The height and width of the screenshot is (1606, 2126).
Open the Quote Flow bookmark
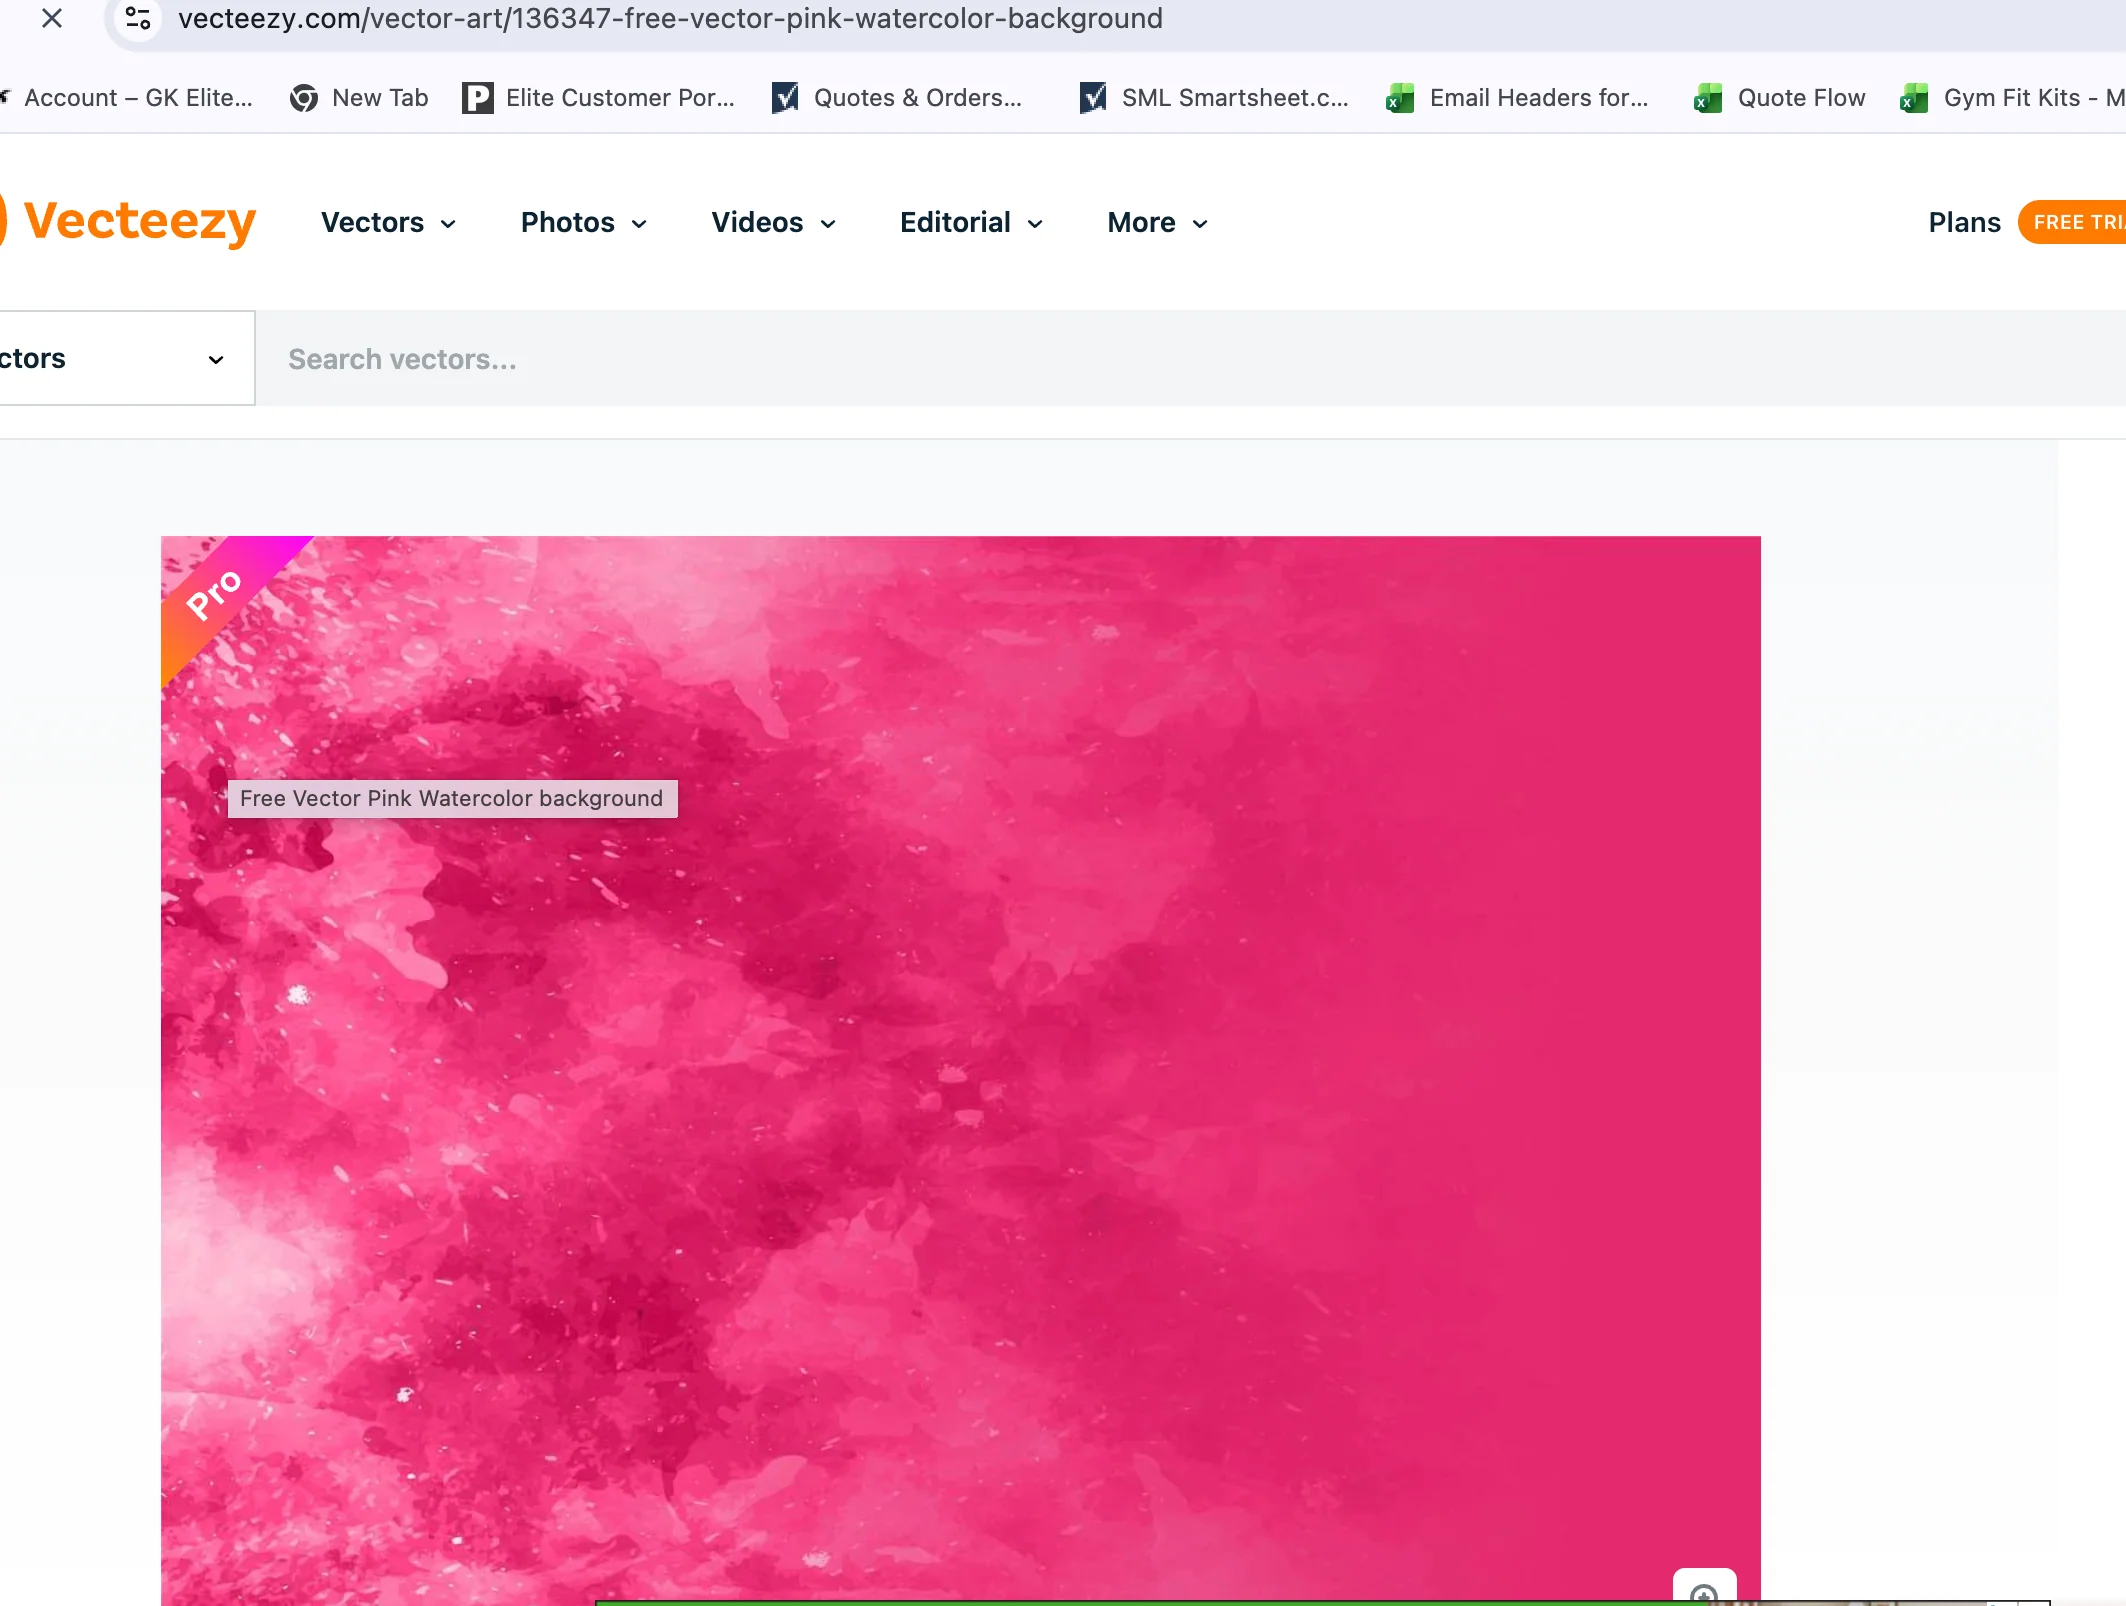[1780, 98]
